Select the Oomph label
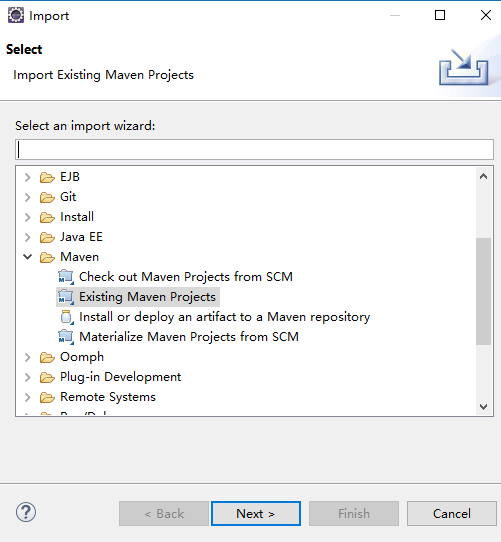 pyautogui.click(x=82, y=357)
